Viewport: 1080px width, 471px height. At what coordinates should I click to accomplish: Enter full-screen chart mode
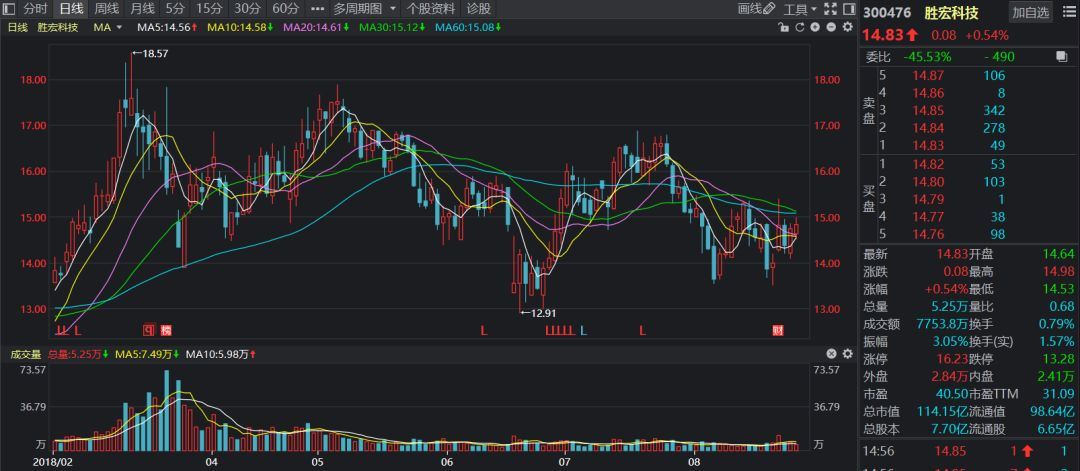(831, 9)
